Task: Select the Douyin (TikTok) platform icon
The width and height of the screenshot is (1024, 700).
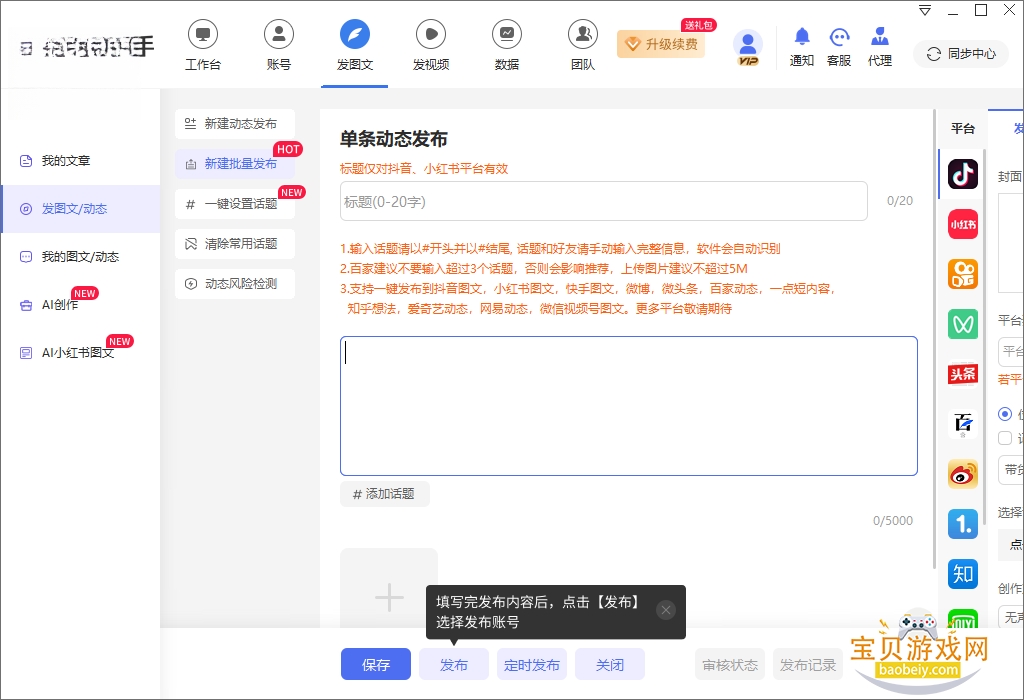Action: (963, 174)
